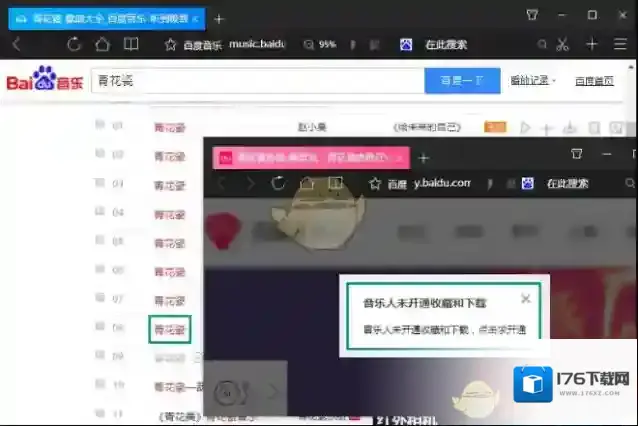Dismiss the 音乐人未开通收藏和下载 popup
This screenshot has width=638, height=426.
[x=526, y=299]
